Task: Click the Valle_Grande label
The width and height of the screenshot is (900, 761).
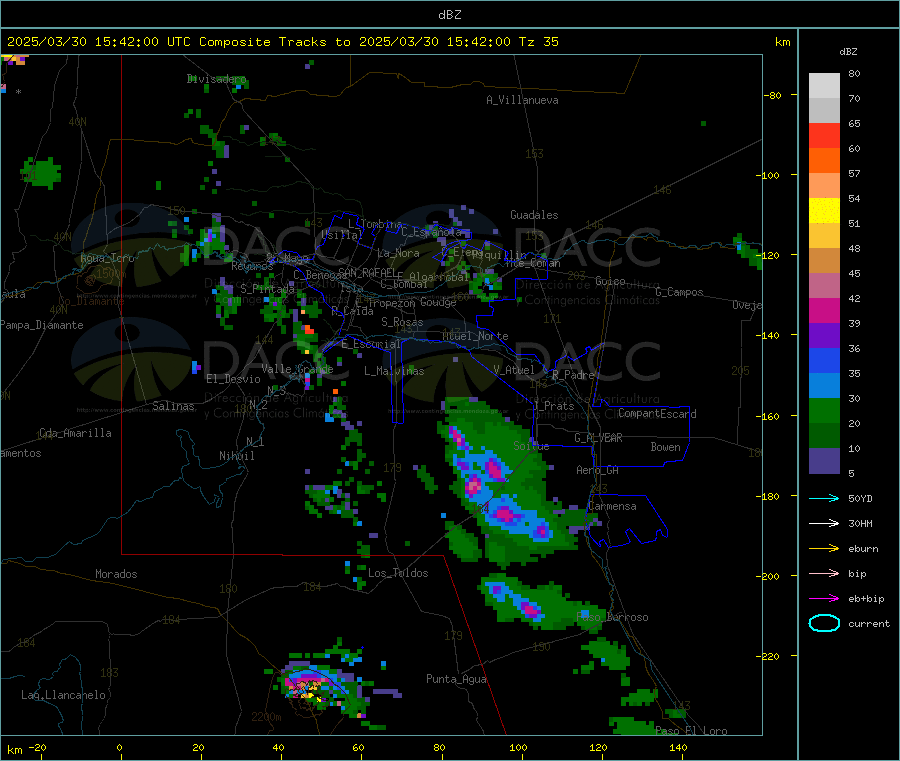Action: point(297,369)
